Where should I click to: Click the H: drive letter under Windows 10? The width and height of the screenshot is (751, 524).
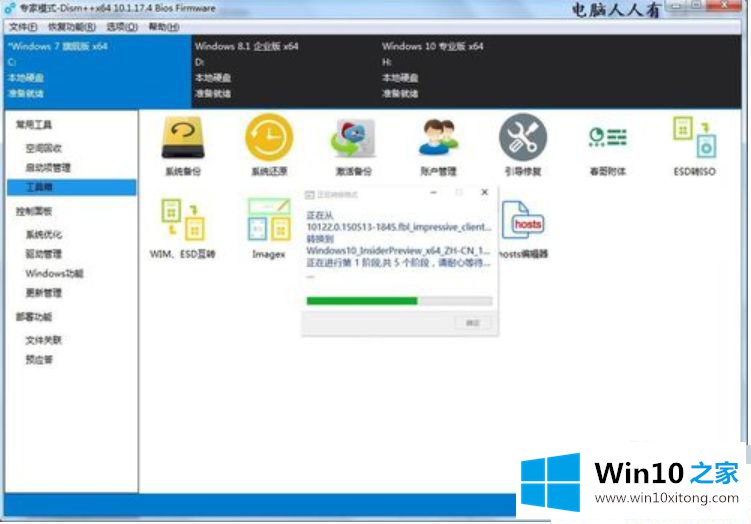coord(387,62)
